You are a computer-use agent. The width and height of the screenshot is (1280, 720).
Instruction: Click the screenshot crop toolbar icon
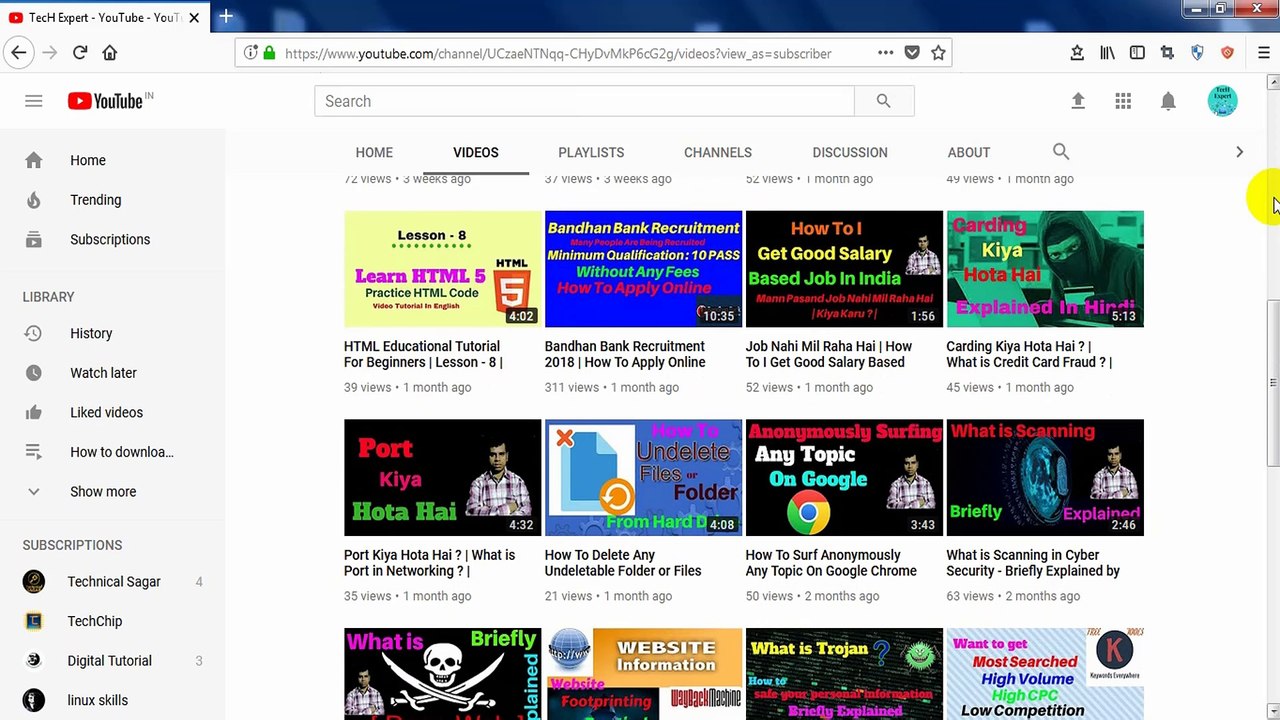coord(1167,53)
